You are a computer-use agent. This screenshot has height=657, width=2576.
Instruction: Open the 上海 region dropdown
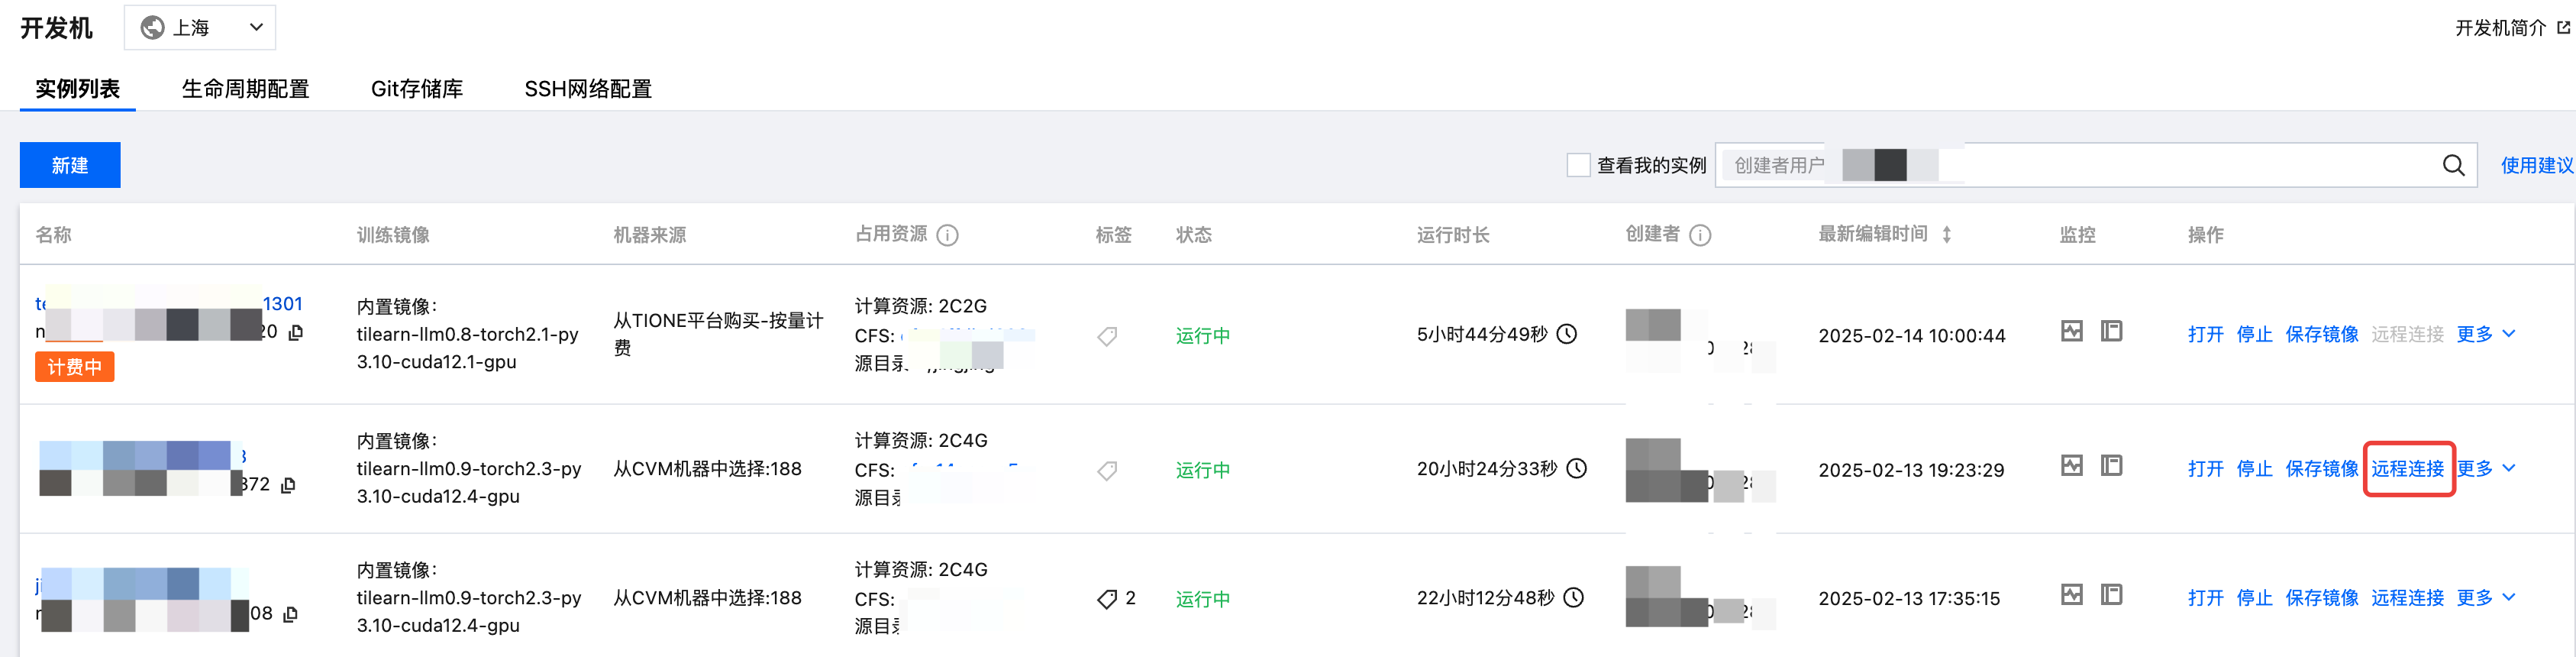(x=200, y=28)
